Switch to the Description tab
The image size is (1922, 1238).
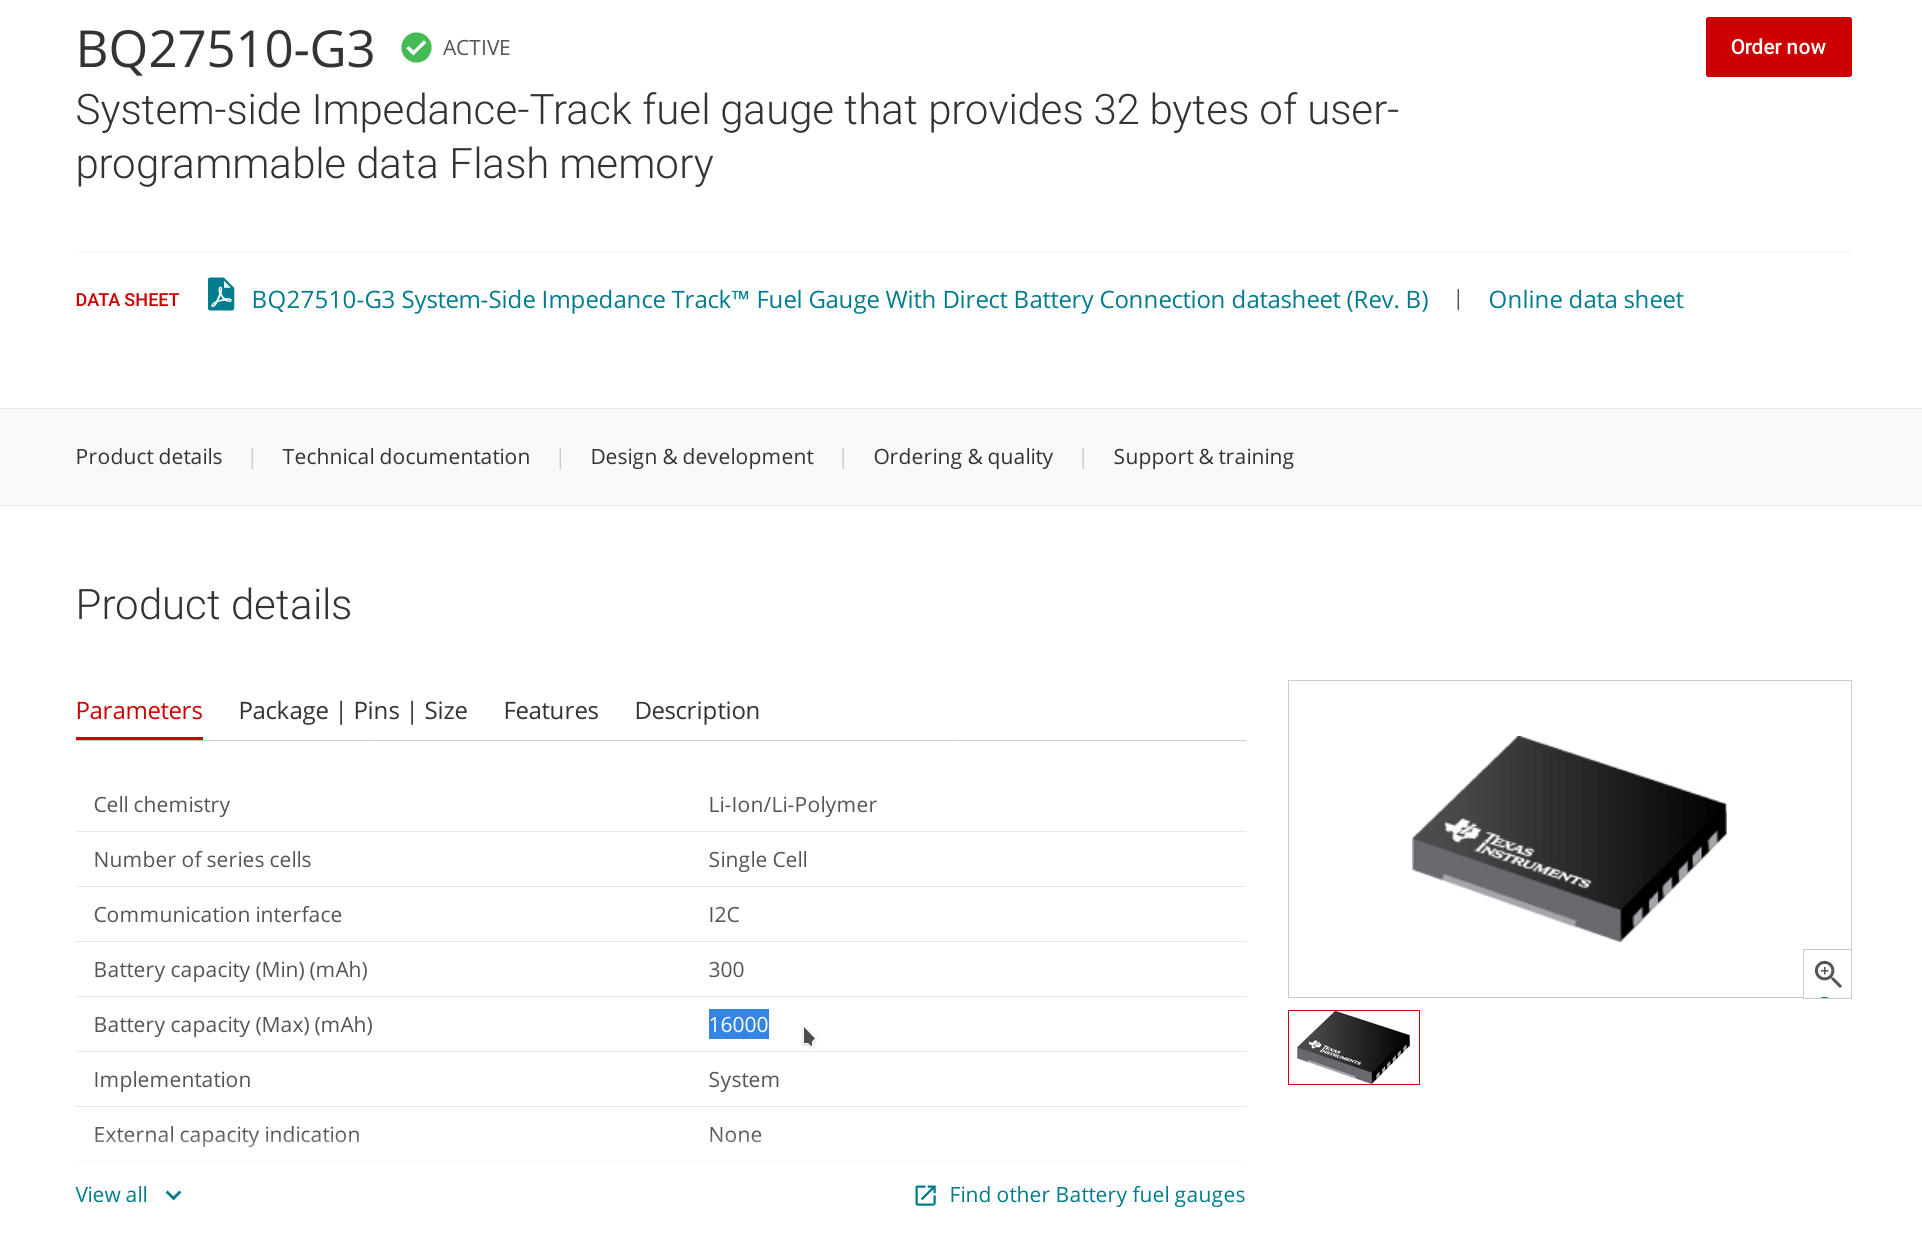[697, 711]
